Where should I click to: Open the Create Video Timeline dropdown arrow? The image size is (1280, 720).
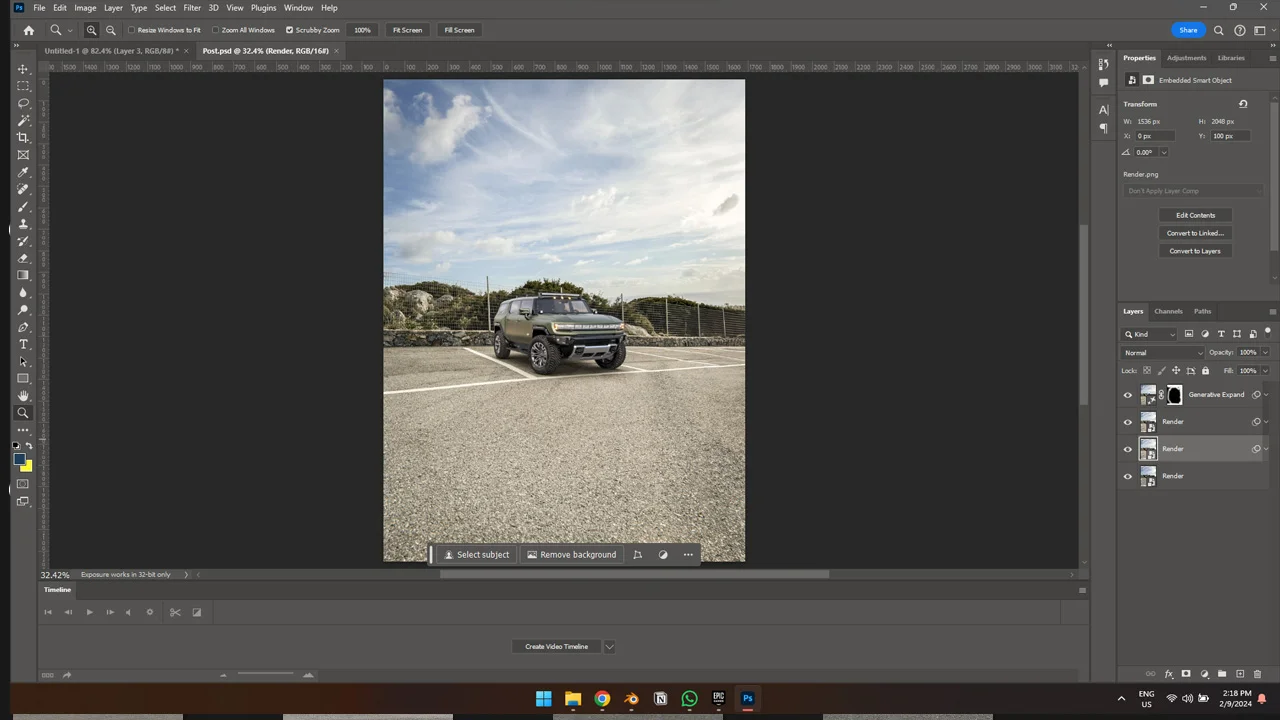(609, 646)
